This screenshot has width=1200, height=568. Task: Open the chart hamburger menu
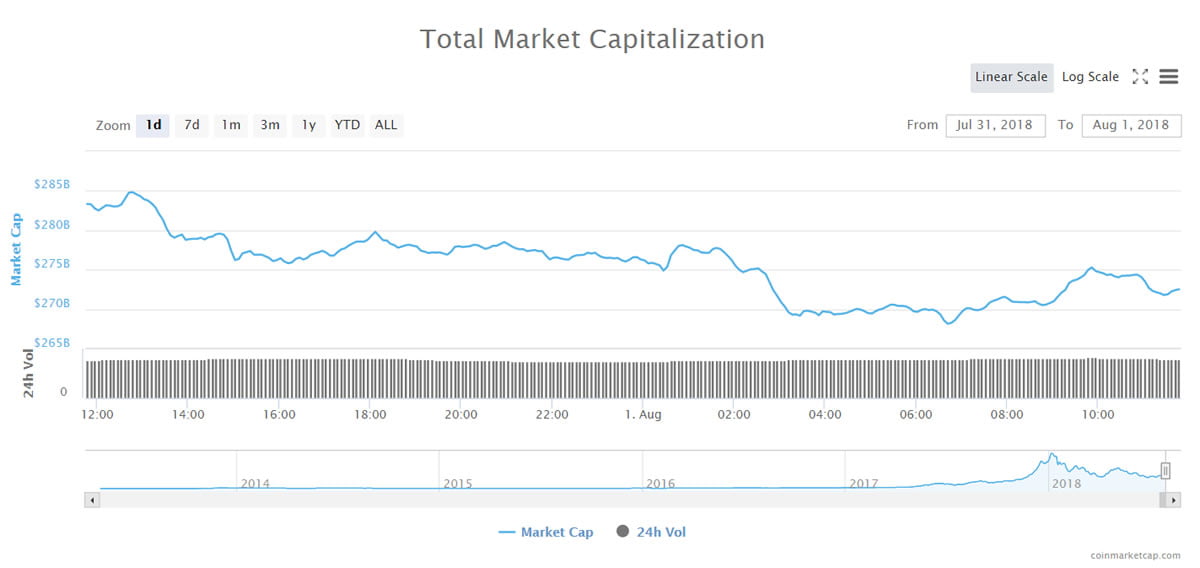1168,77
